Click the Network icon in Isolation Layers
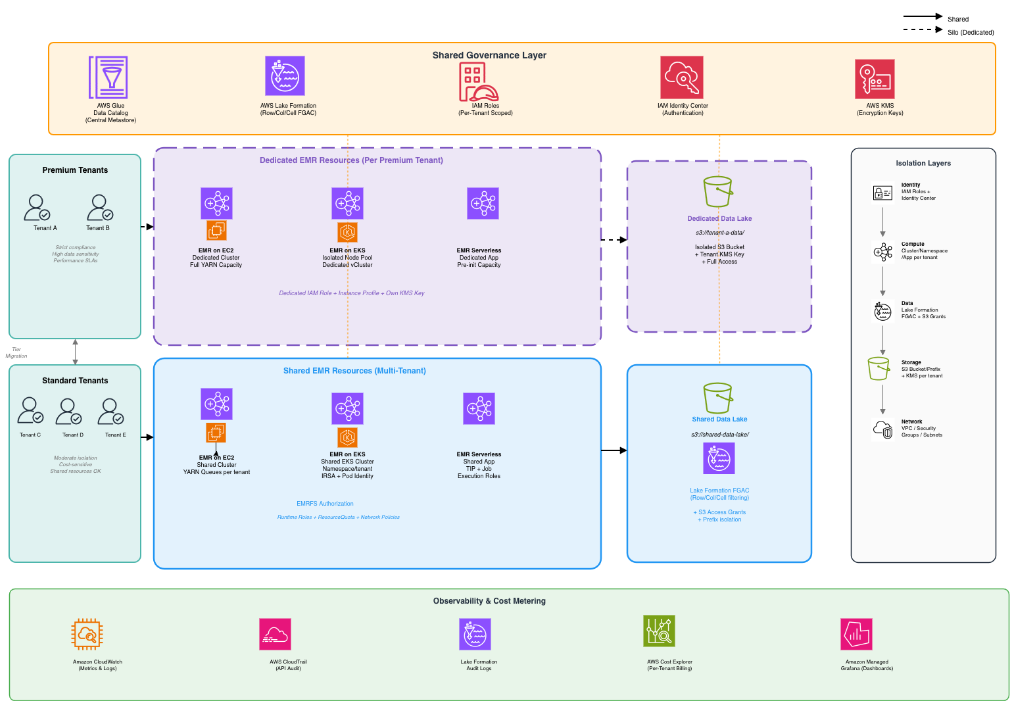This screenshot has height=712, width=1017. (x=882, y=429)
